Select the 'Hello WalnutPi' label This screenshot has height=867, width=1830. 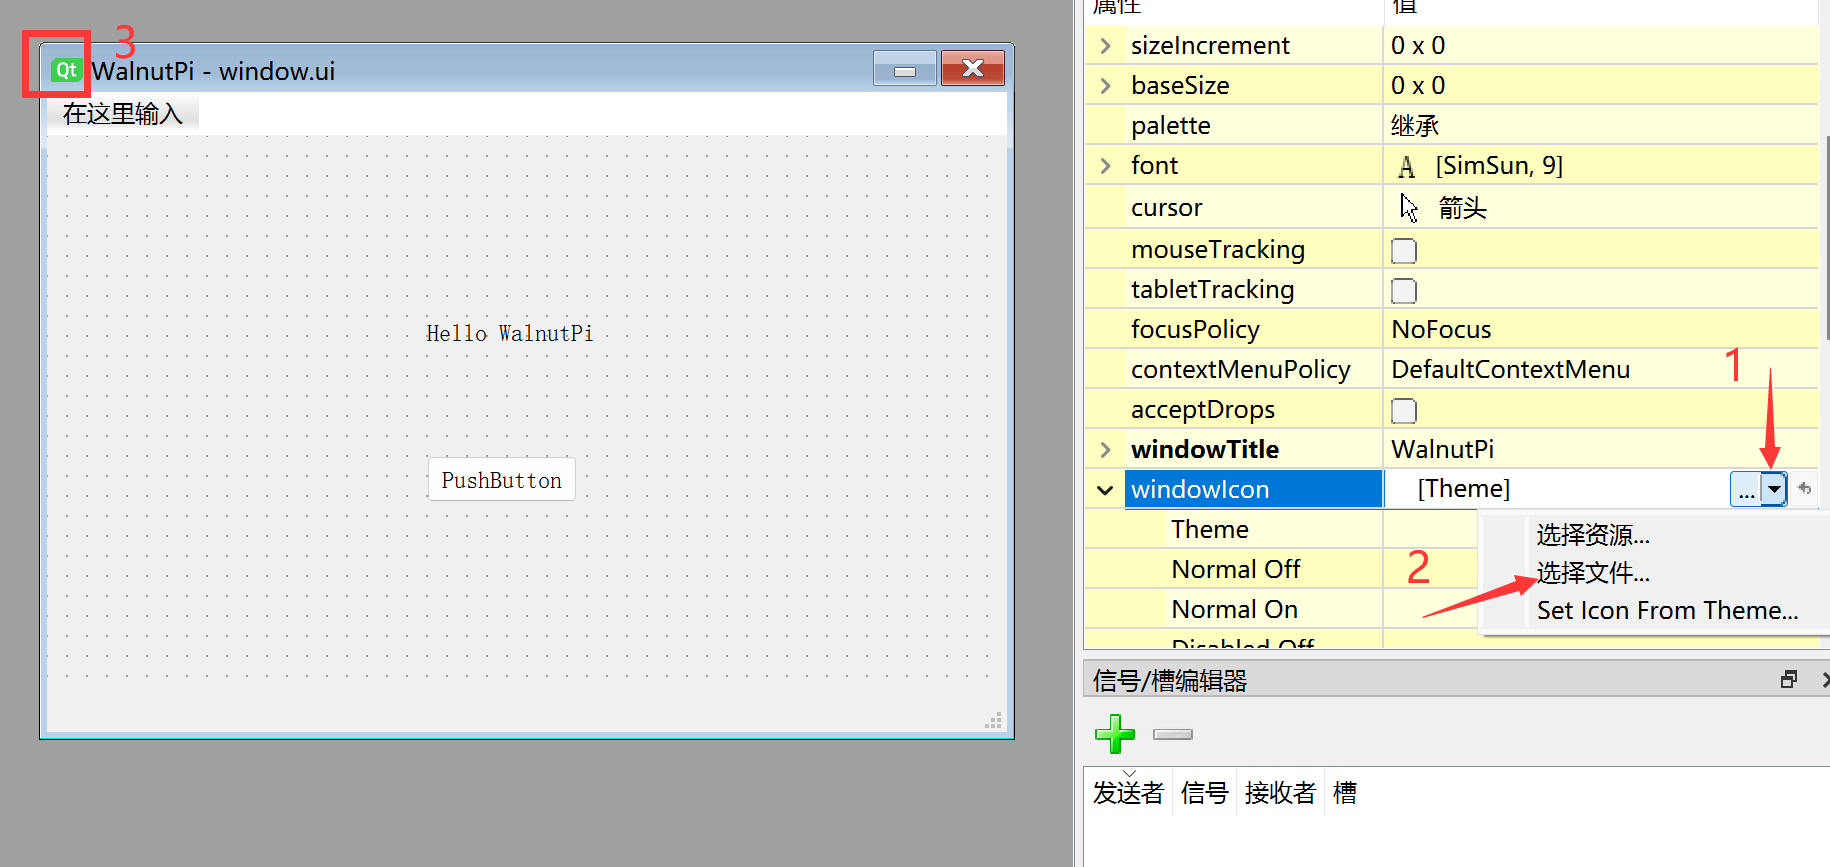pyautogui.click(x=510, y=334)
